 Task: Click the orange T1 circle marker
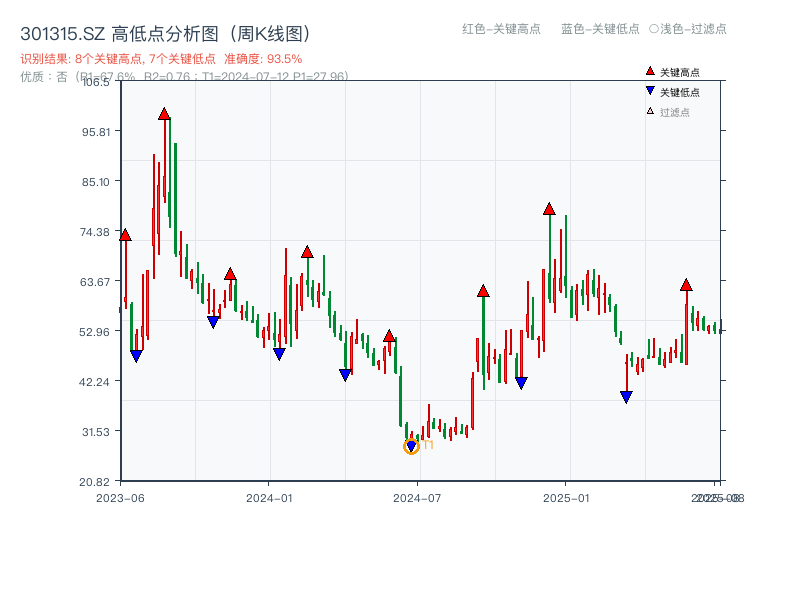[411, 446]
